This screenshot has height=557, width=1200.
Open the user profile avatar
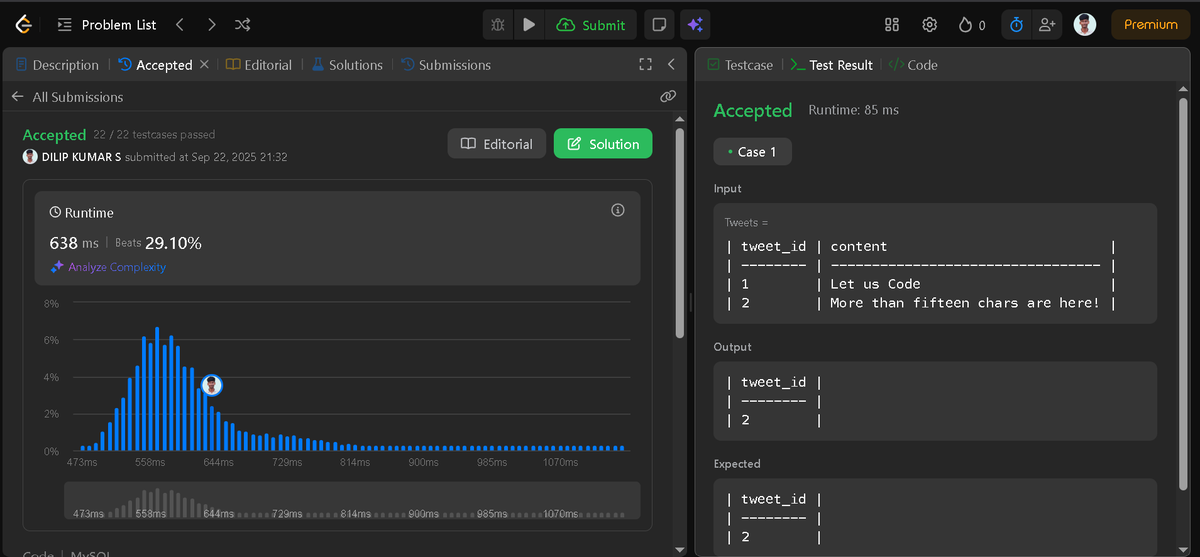point(1085,24)
